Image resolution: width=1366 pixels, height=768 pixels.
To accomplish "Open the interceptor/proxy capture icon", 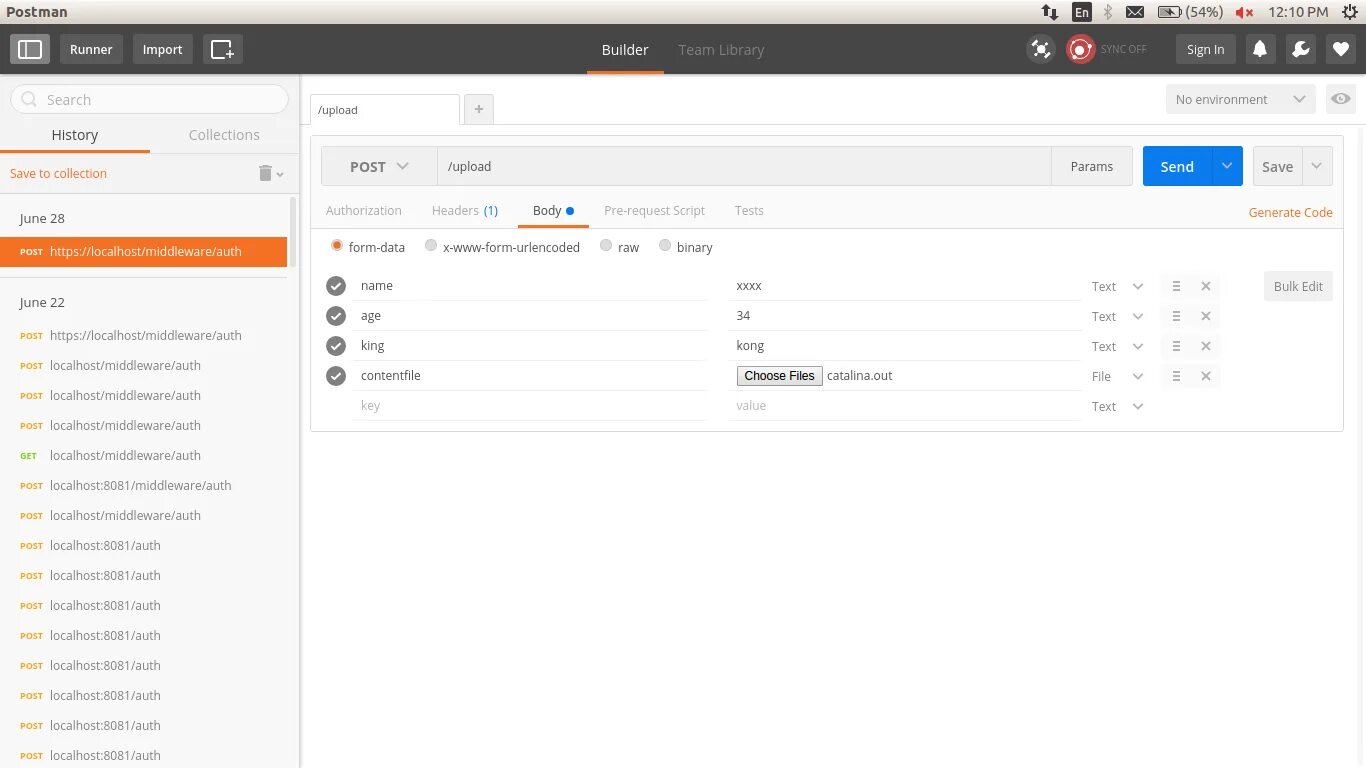I will 1041,49.
